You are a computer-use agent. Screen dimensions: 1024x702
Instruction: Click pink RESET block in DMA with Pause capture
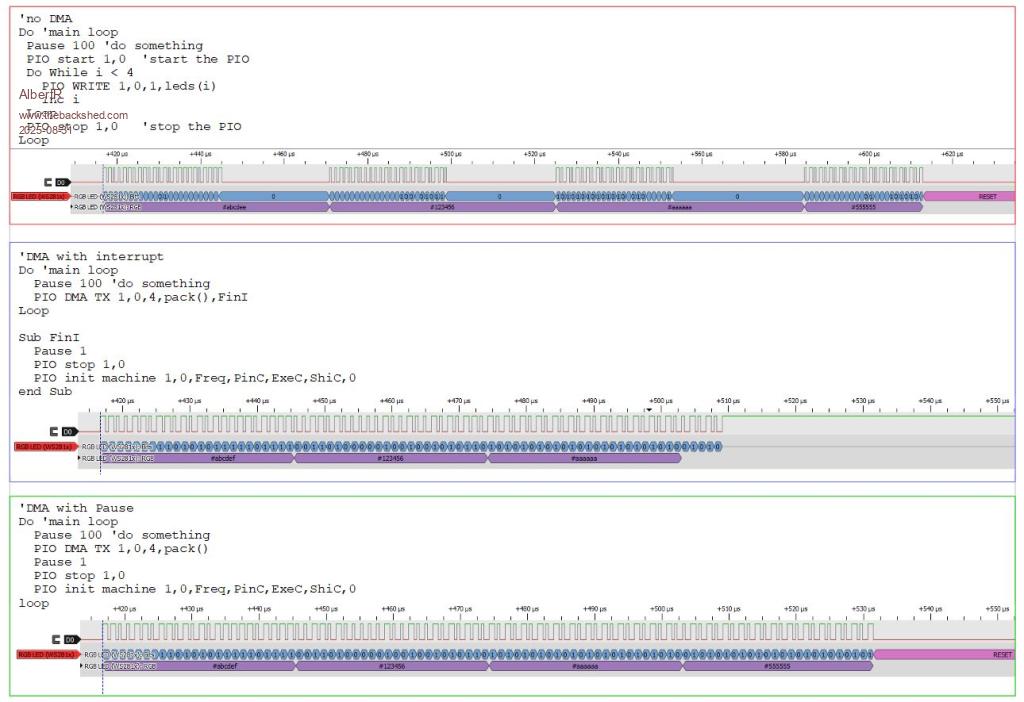point(945,654)
